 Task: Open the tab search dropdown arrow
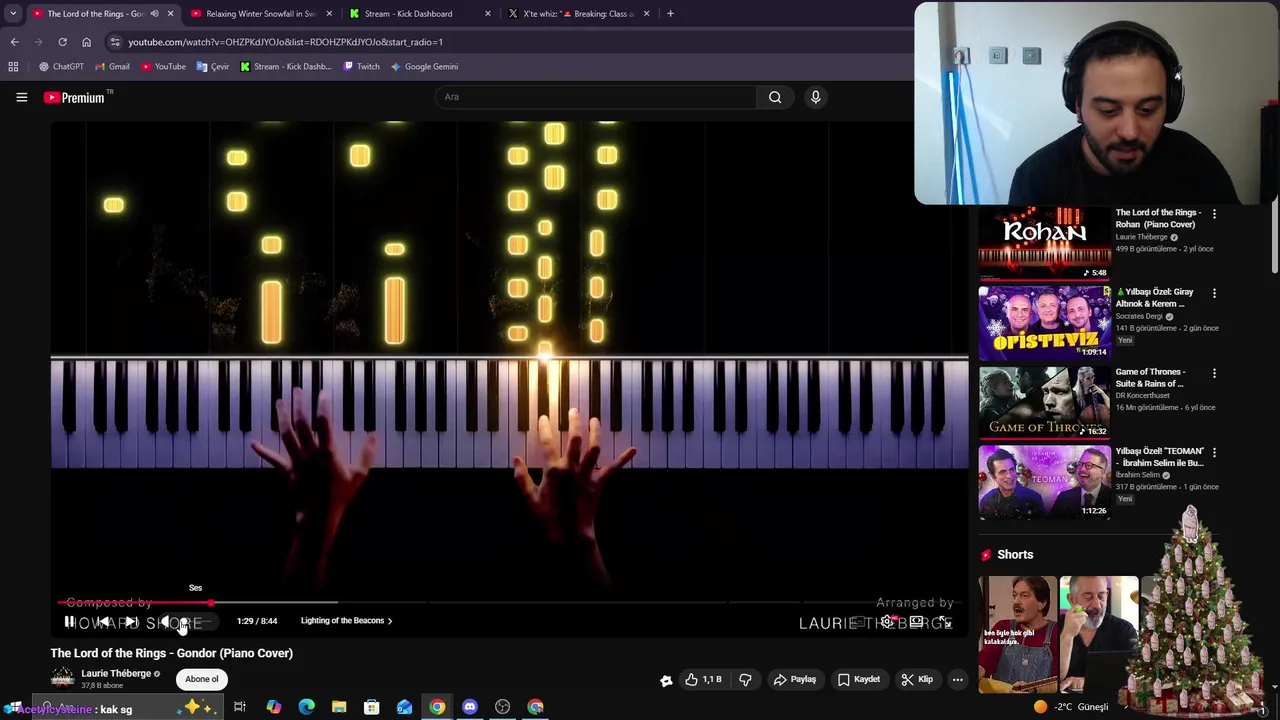[x=12, y=14]
